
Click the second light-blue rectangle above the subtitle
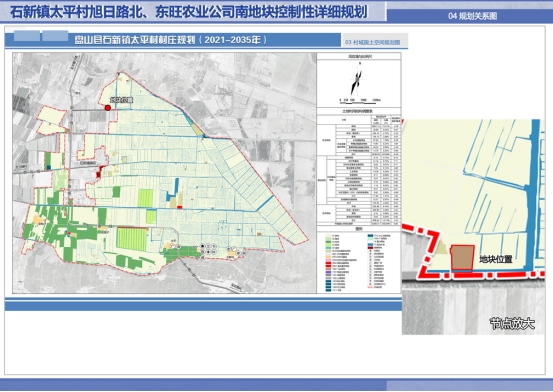pos(55,36)
